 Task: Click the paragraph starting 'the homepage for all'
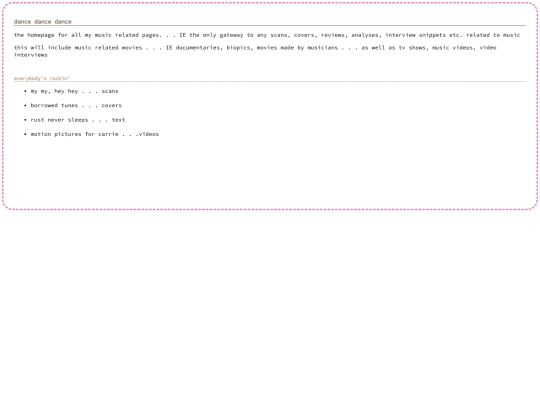pyautogui.click(x=267, y=35)
